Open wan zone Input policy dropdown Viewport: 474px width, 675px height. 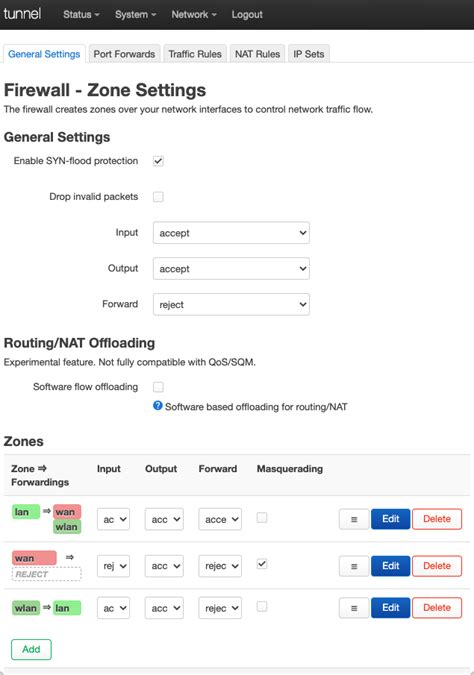click(114, 566)
